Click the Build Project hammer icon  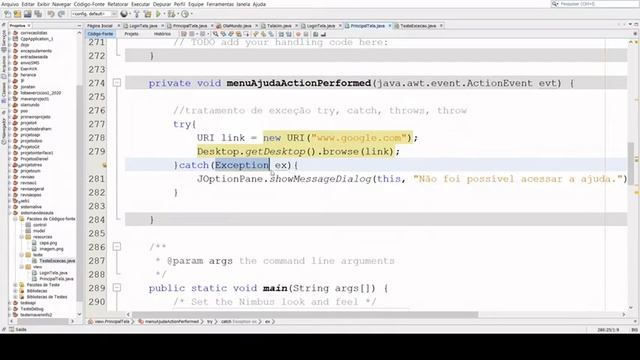137,14
